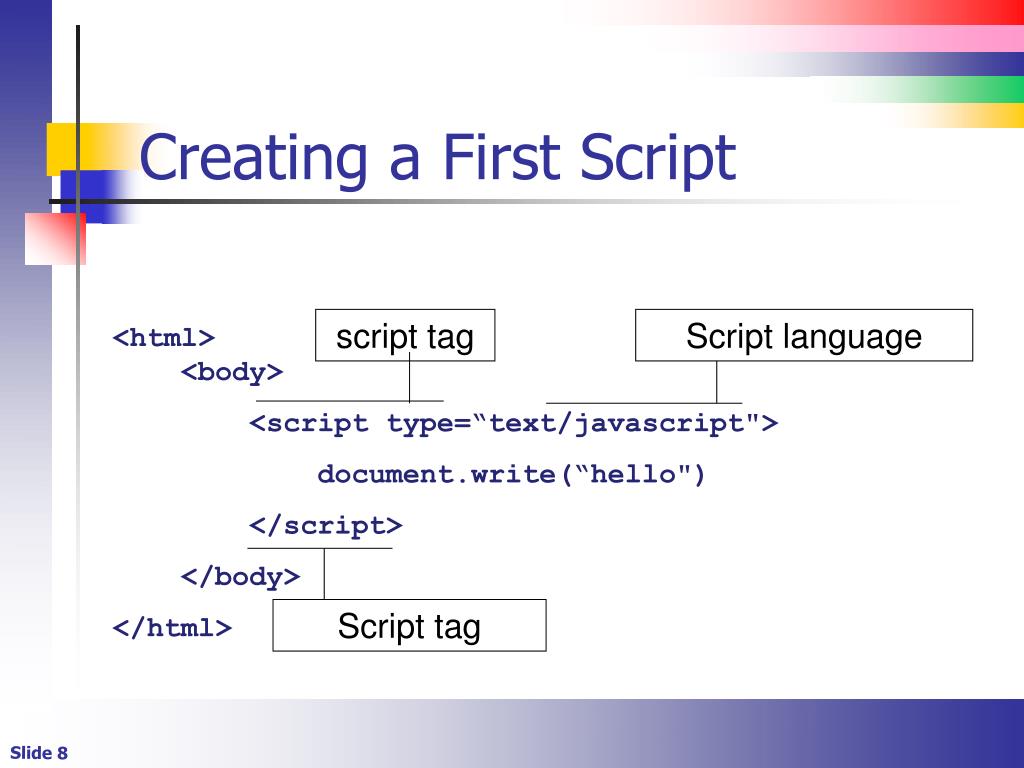Click the 'Slide 8' footer label

tap(39, 753)
